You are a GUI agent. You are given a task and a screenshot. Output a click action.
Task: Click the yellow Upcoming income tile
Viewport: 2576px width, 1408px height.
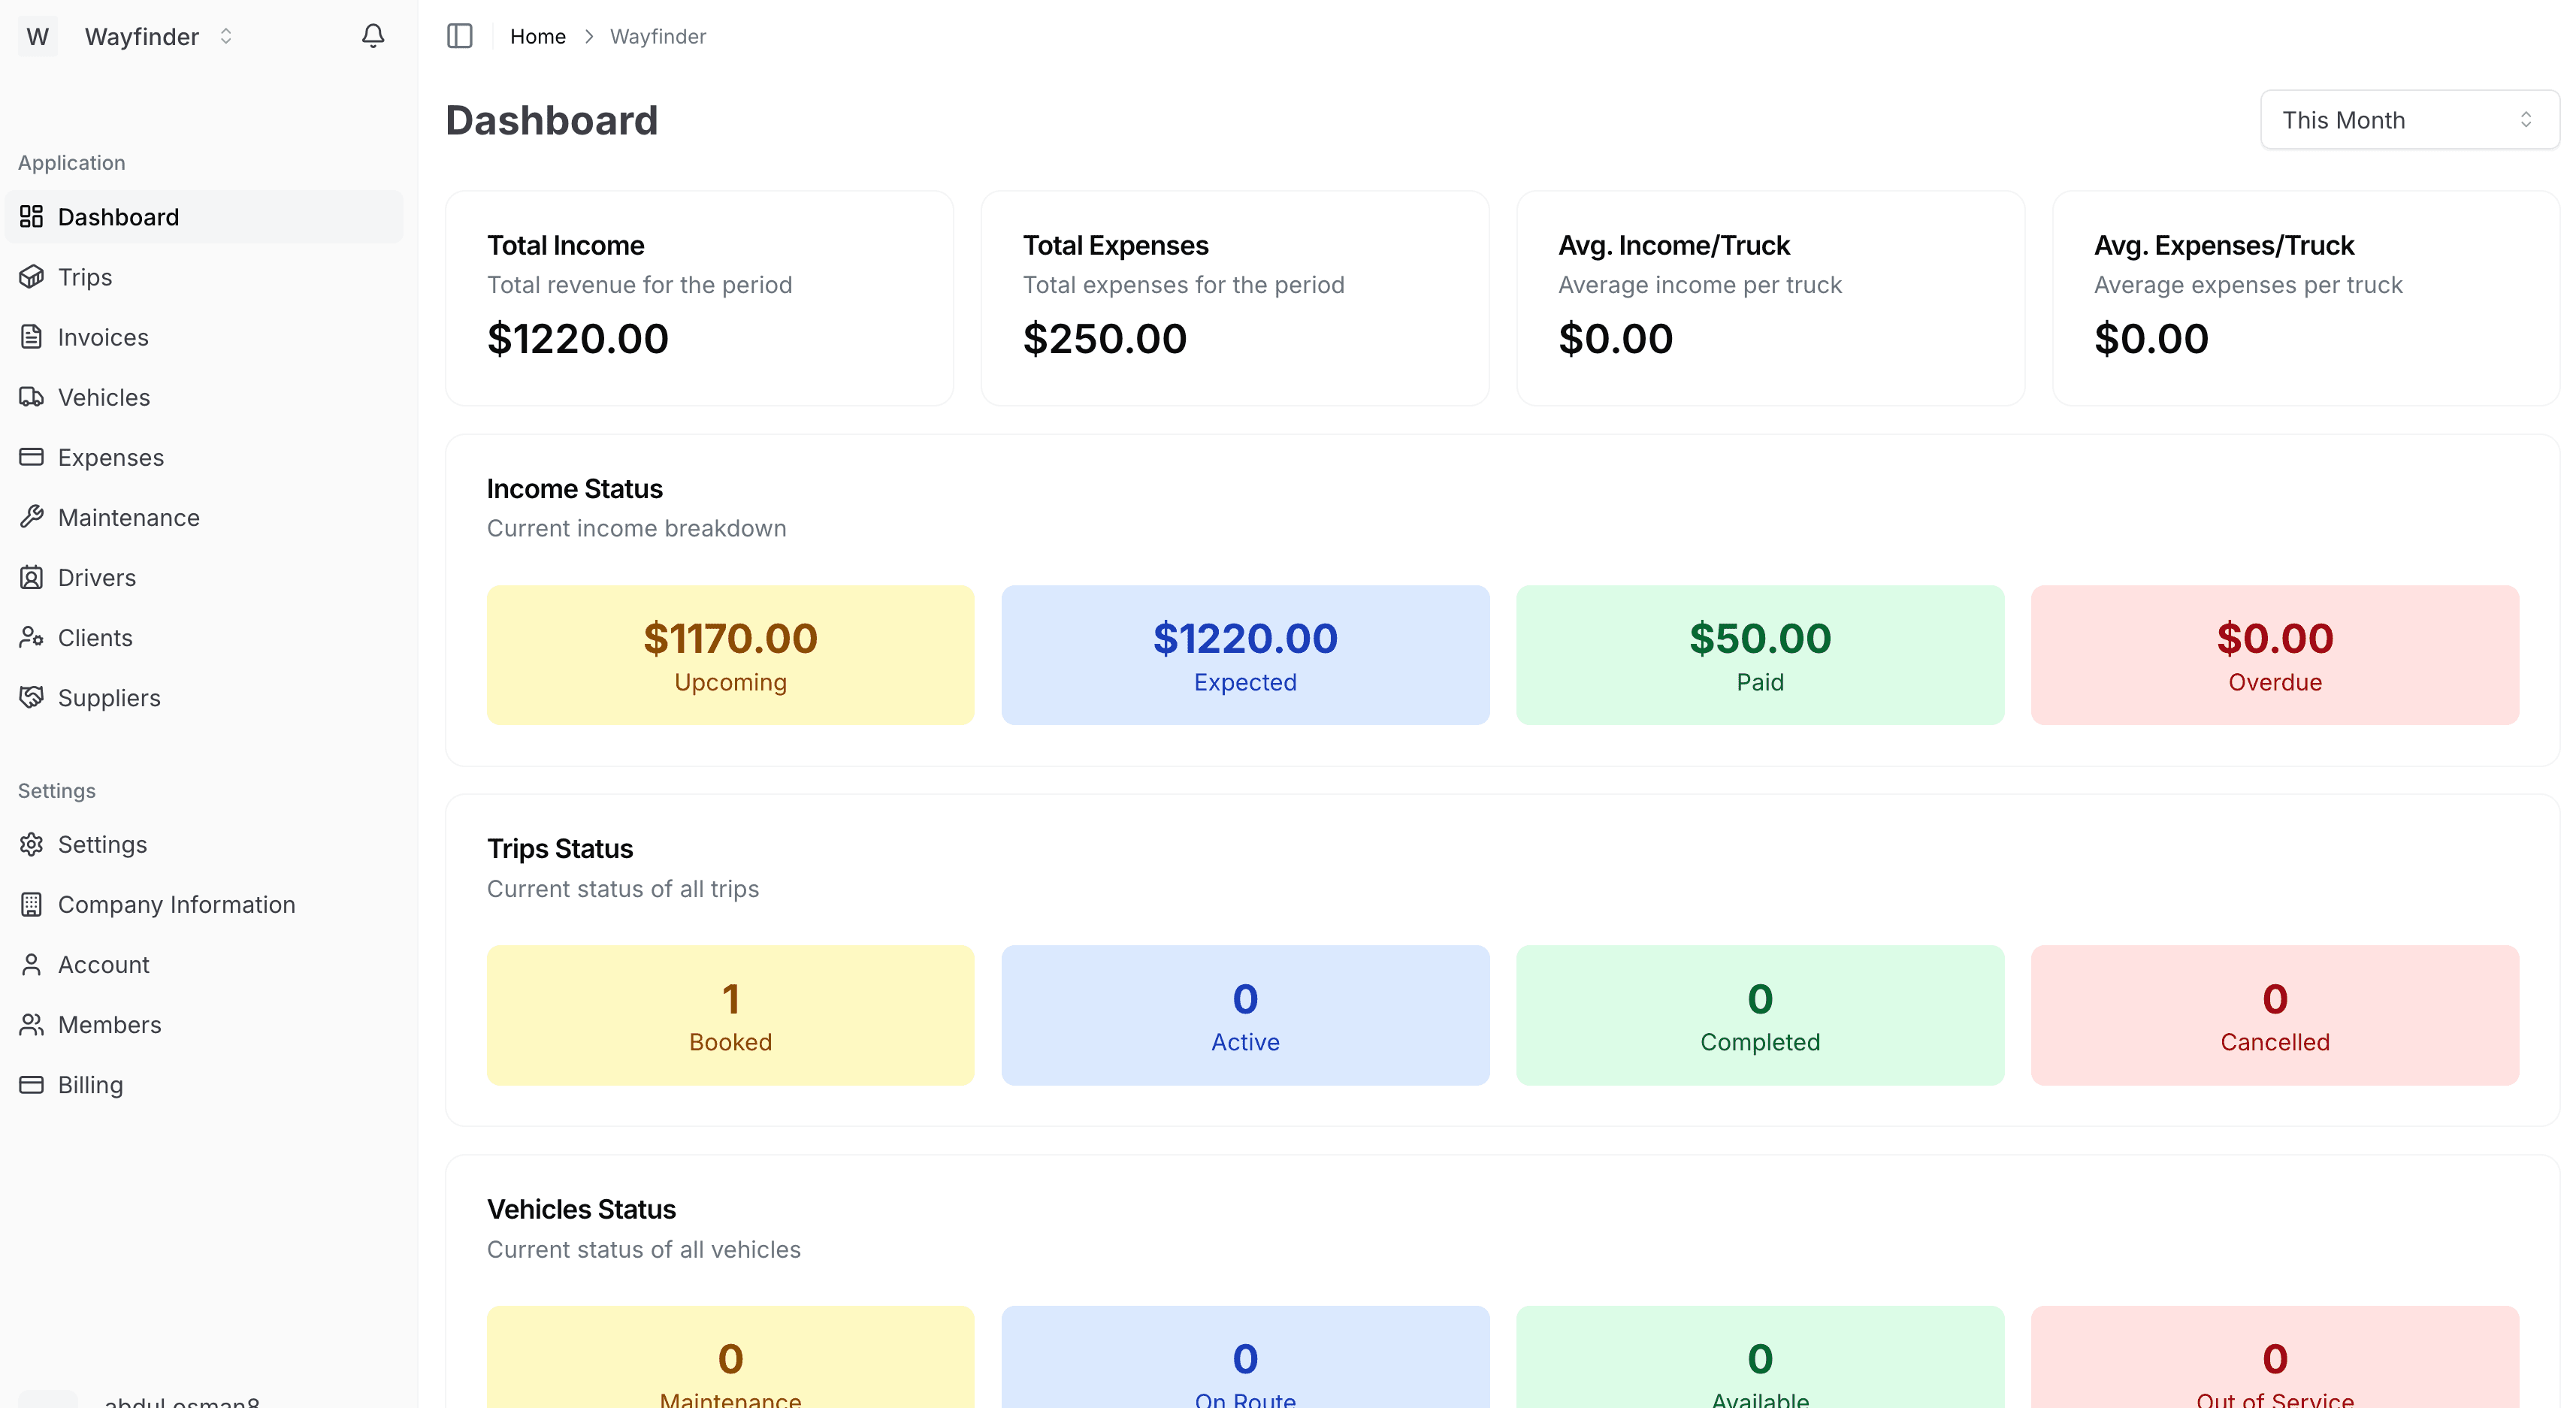(730, 655)
